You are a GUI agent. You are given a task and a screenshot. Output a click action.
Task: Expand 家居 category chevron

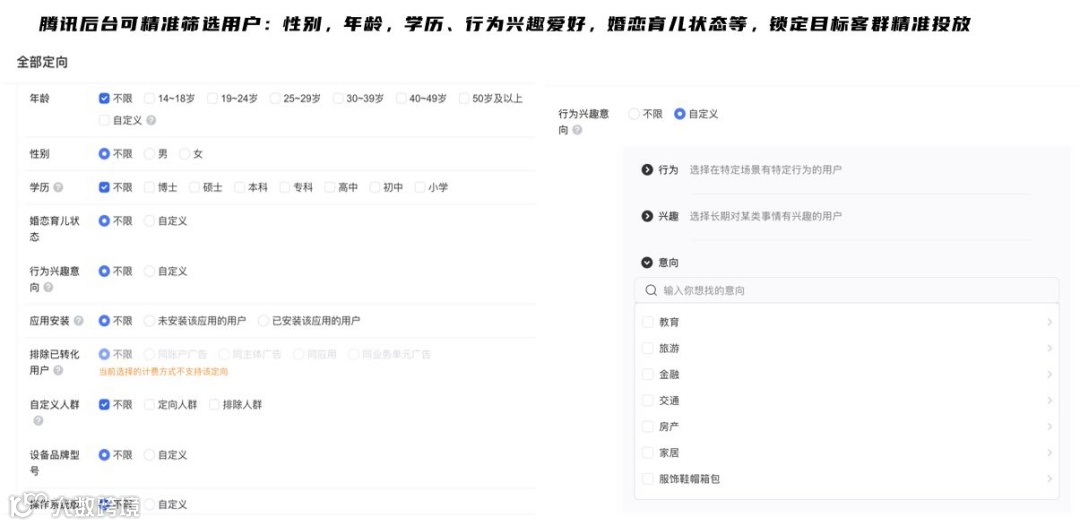coord(1050,453)
